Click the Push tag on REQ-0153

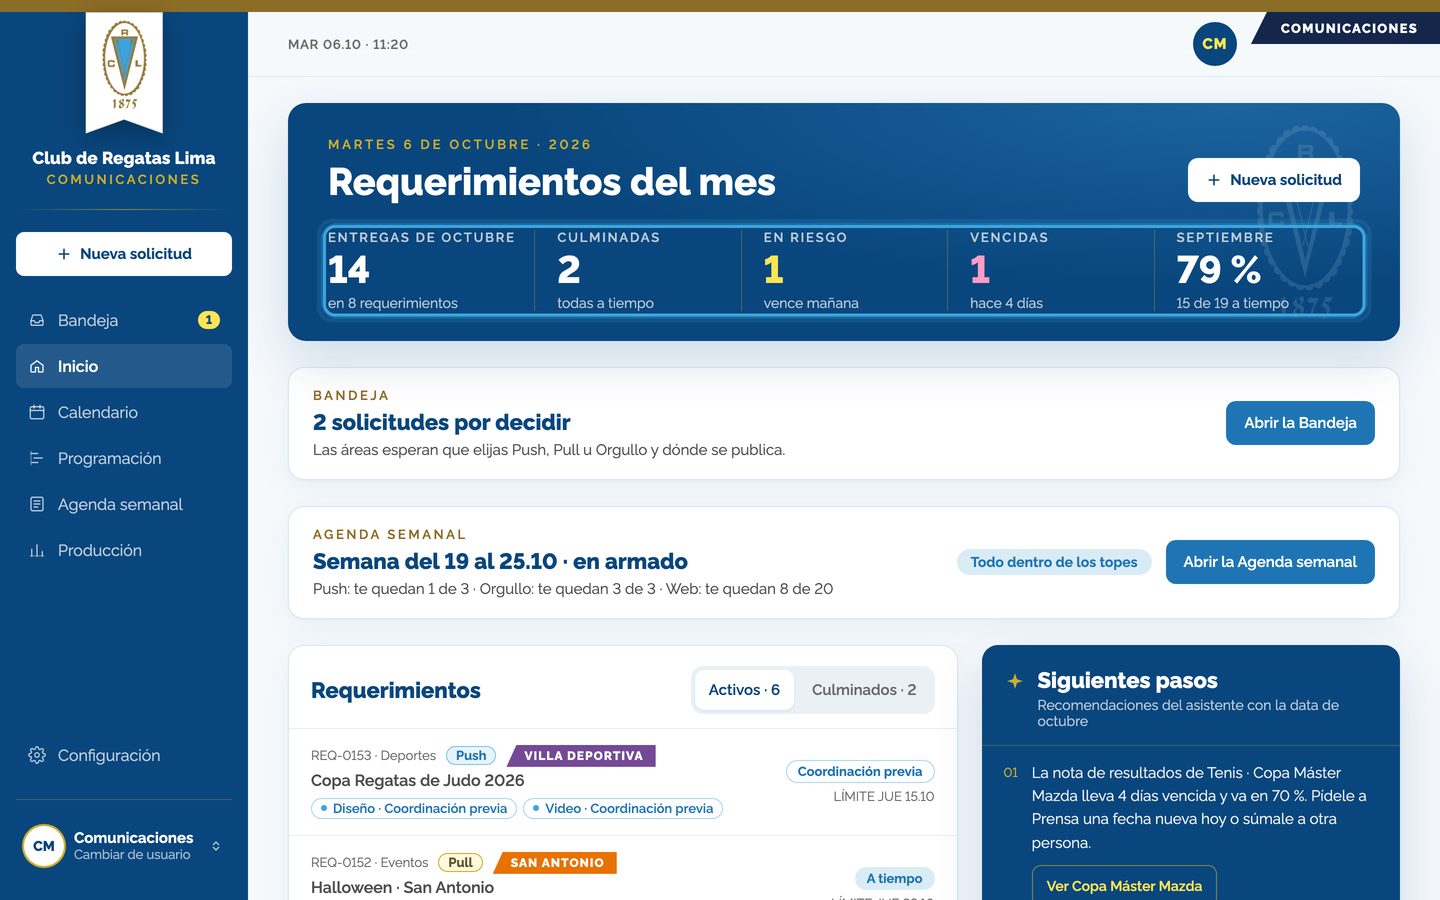(471, 756)
